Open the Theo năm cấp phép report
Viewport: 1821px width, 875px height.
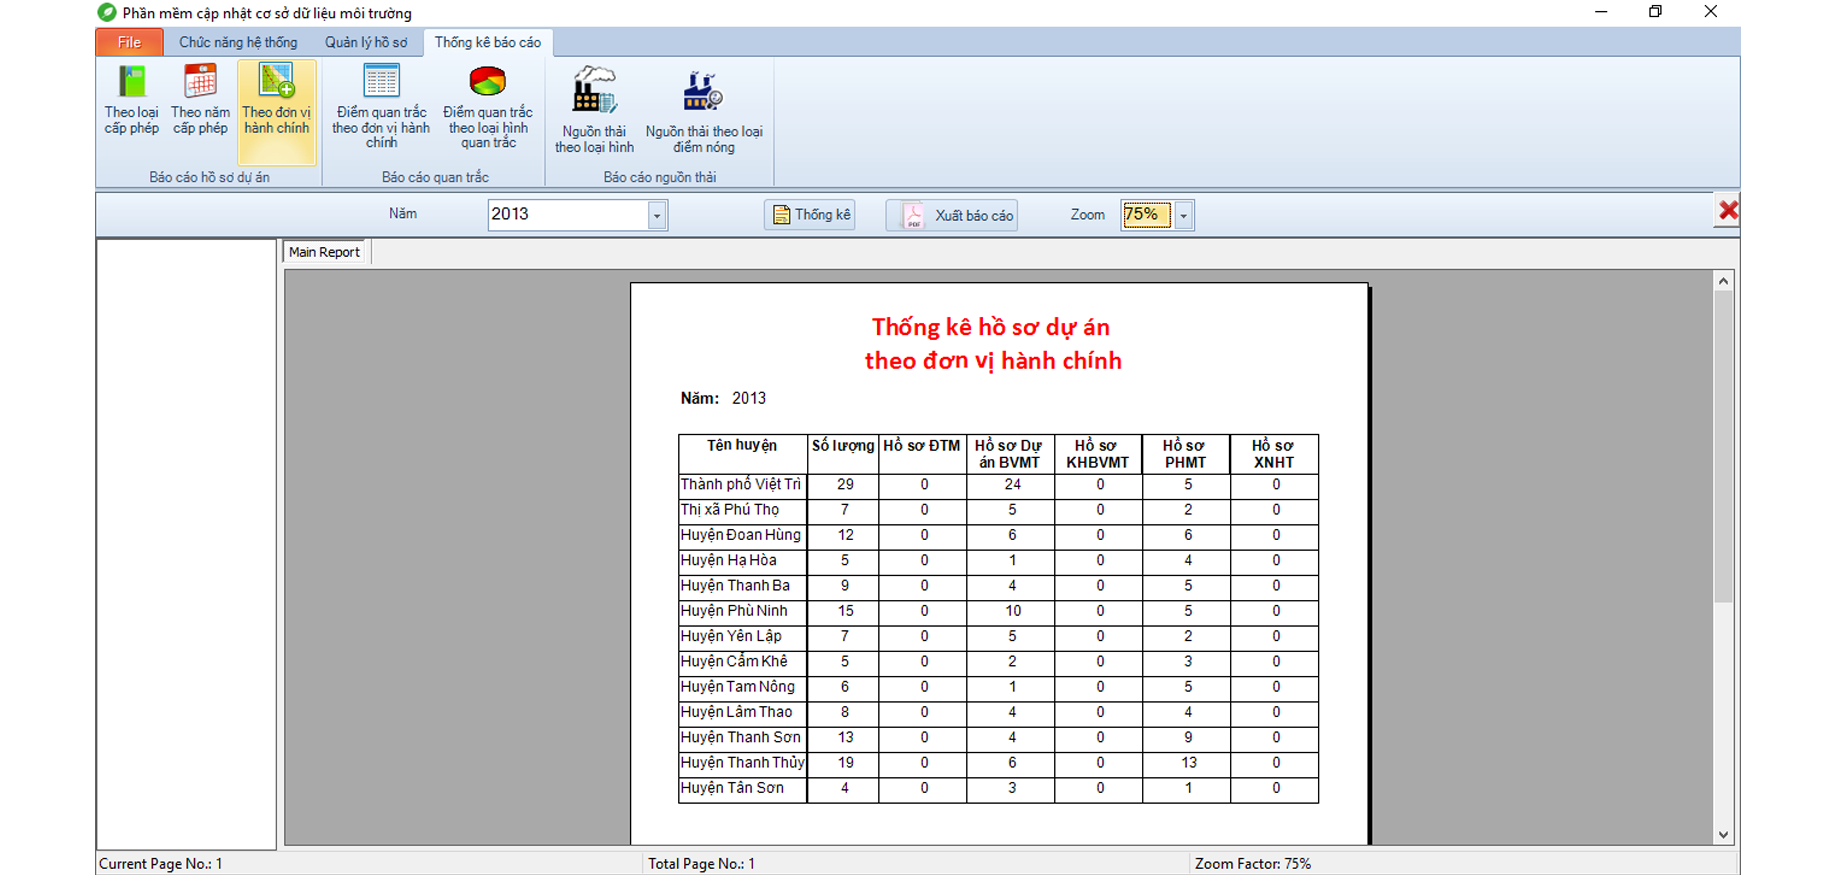(x=200, y=100)
